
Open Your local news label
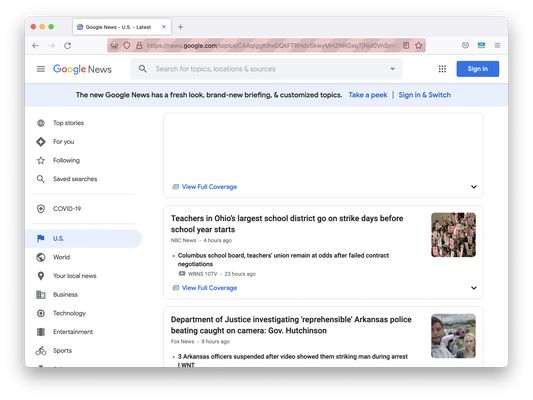75,276
